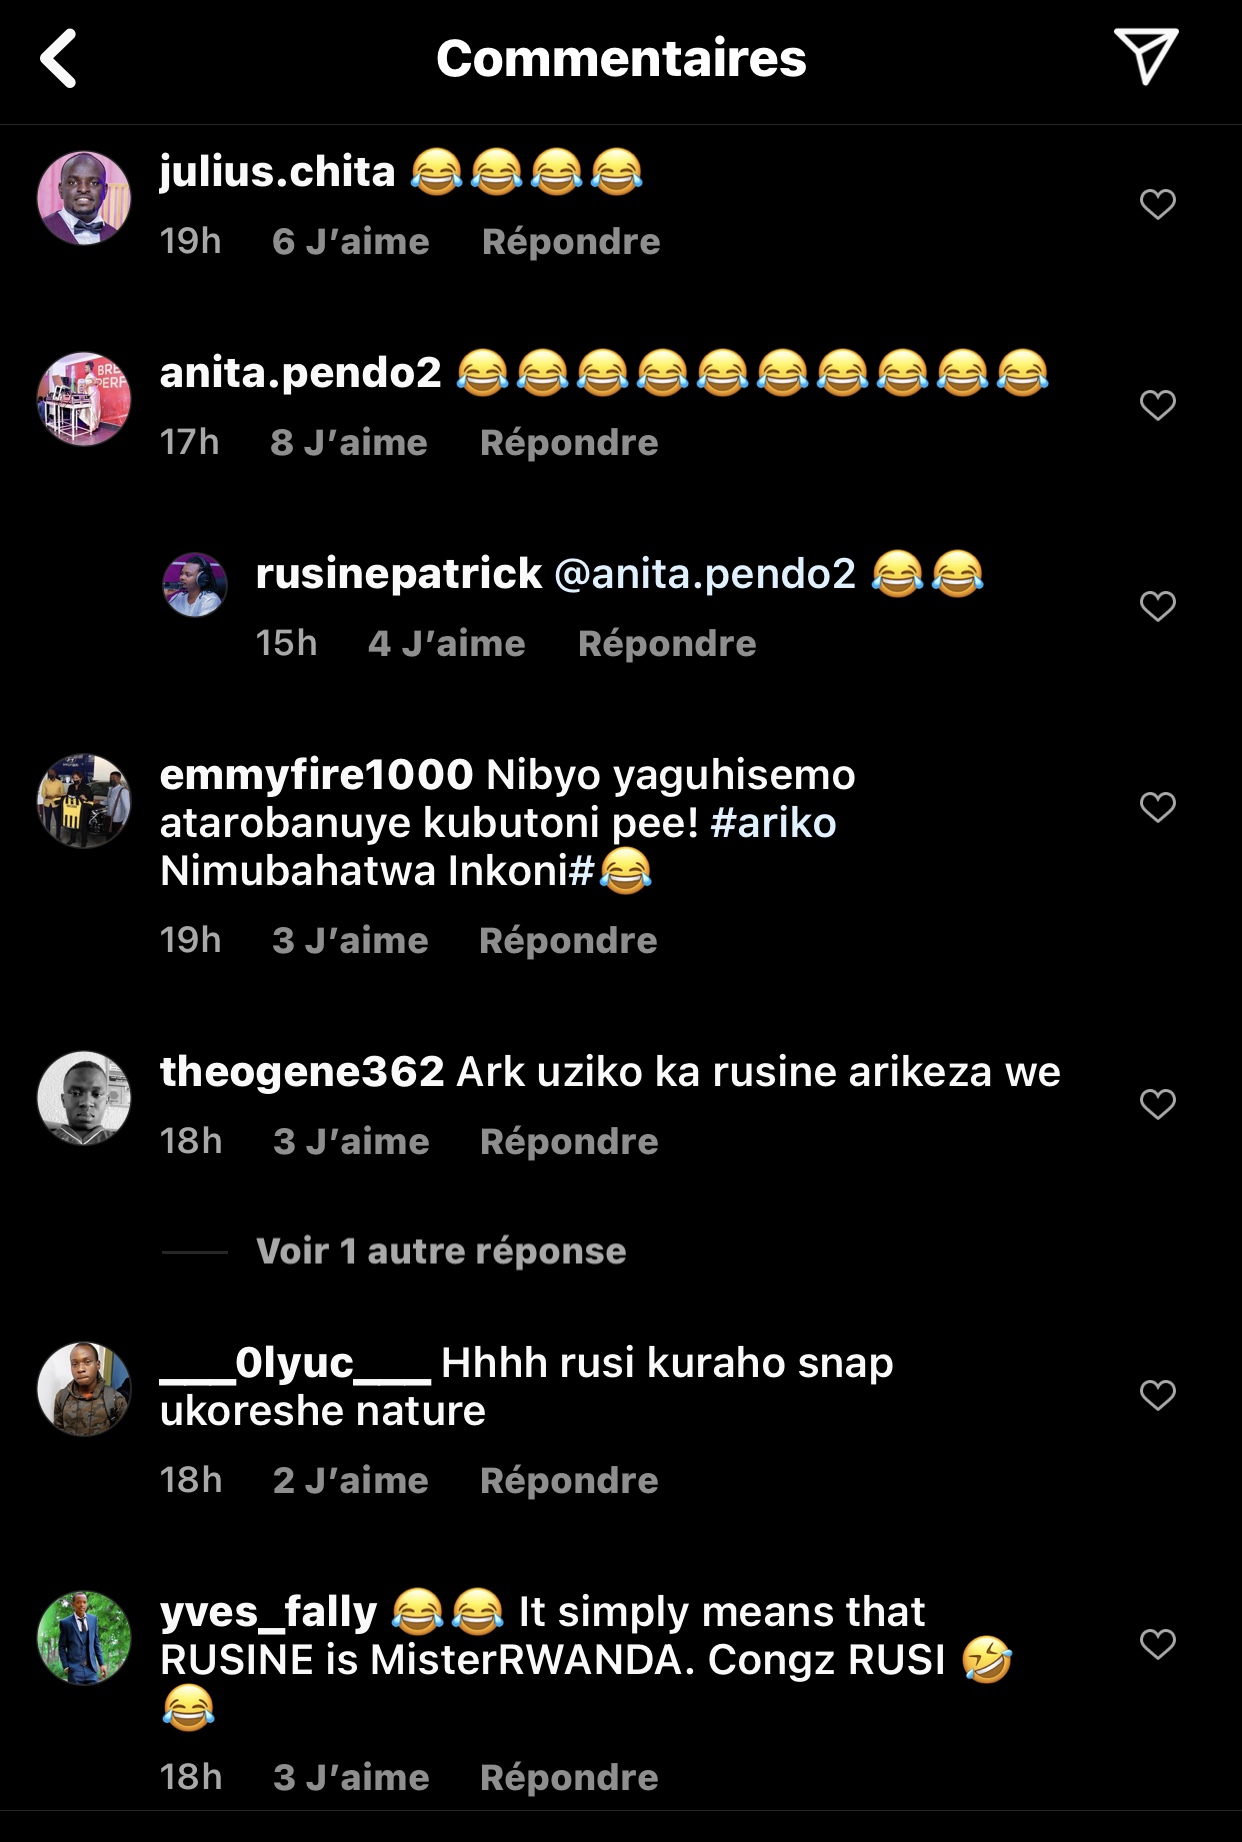
Task: View rusinepatrick's profile avatar
Action: click(195, 585)
